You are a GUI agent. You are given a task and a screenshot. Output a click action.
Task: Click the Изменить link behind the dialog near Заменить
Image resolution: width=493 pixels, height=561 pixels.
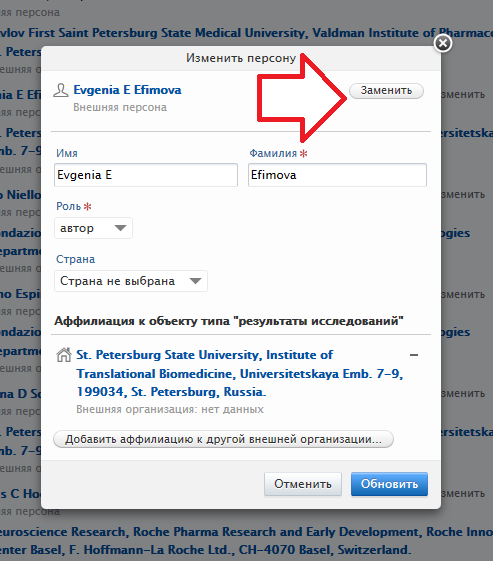(x=463, y=94)
